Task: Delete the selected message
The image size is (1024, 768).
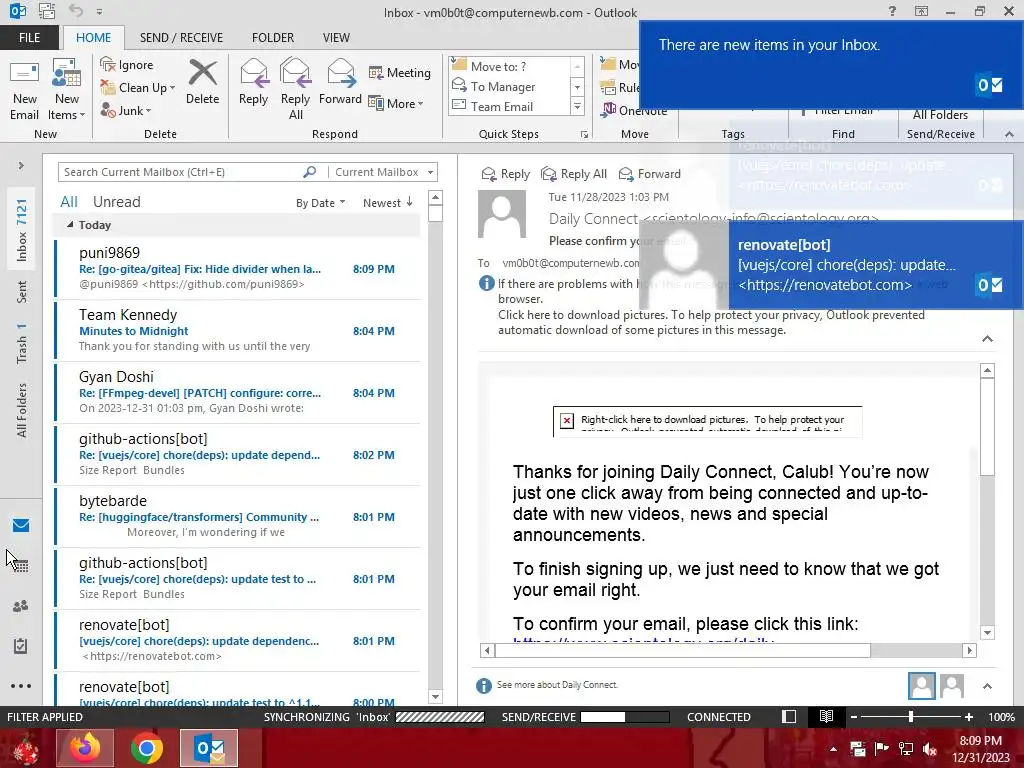Action: tap(202, 82)
